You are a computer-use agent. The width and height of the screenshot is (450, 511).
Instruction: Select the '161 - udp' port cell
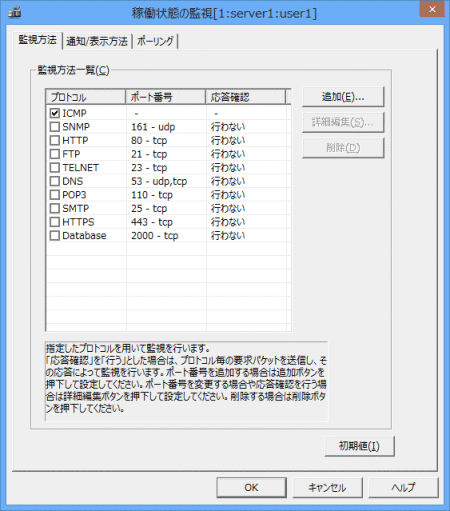pos(153,127)
